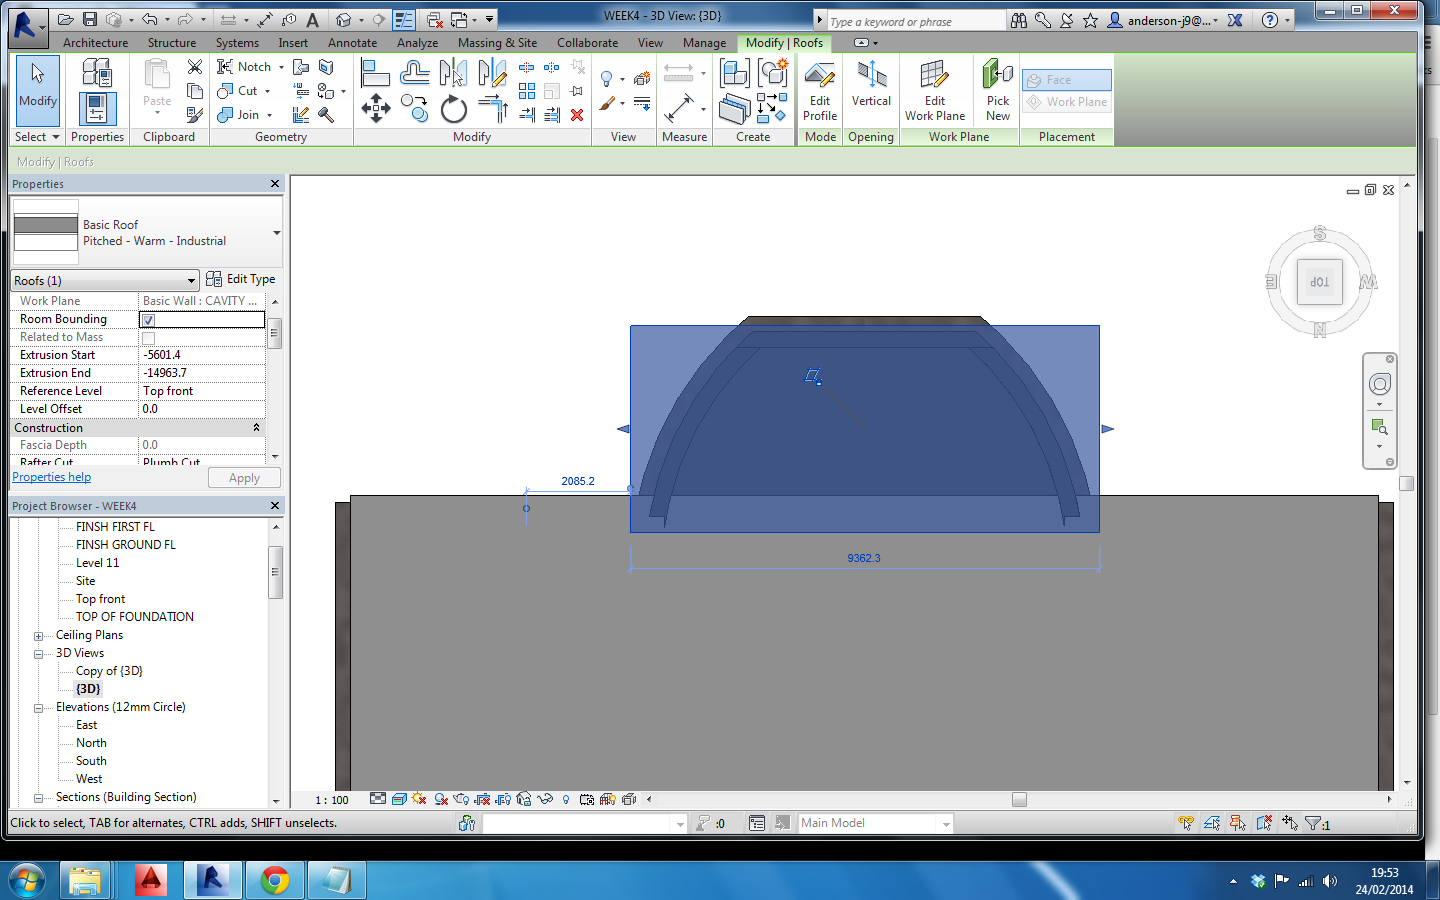Open the roof type selector dropdown
Image resolution: width=1440 pixels, height=900 pixels.
point(276,233)
